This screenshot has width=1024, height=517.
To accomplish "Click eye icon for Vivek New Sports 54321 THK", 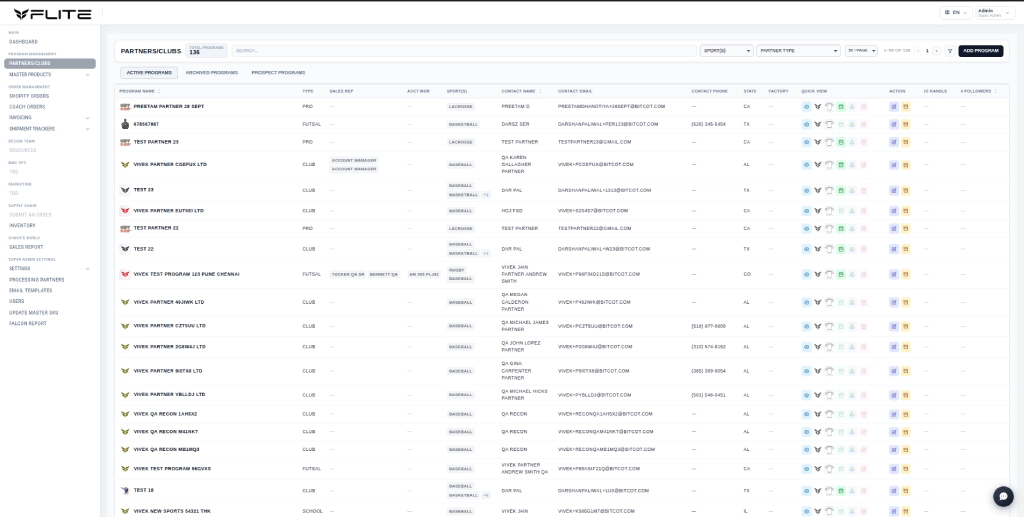I will [806, 512].
